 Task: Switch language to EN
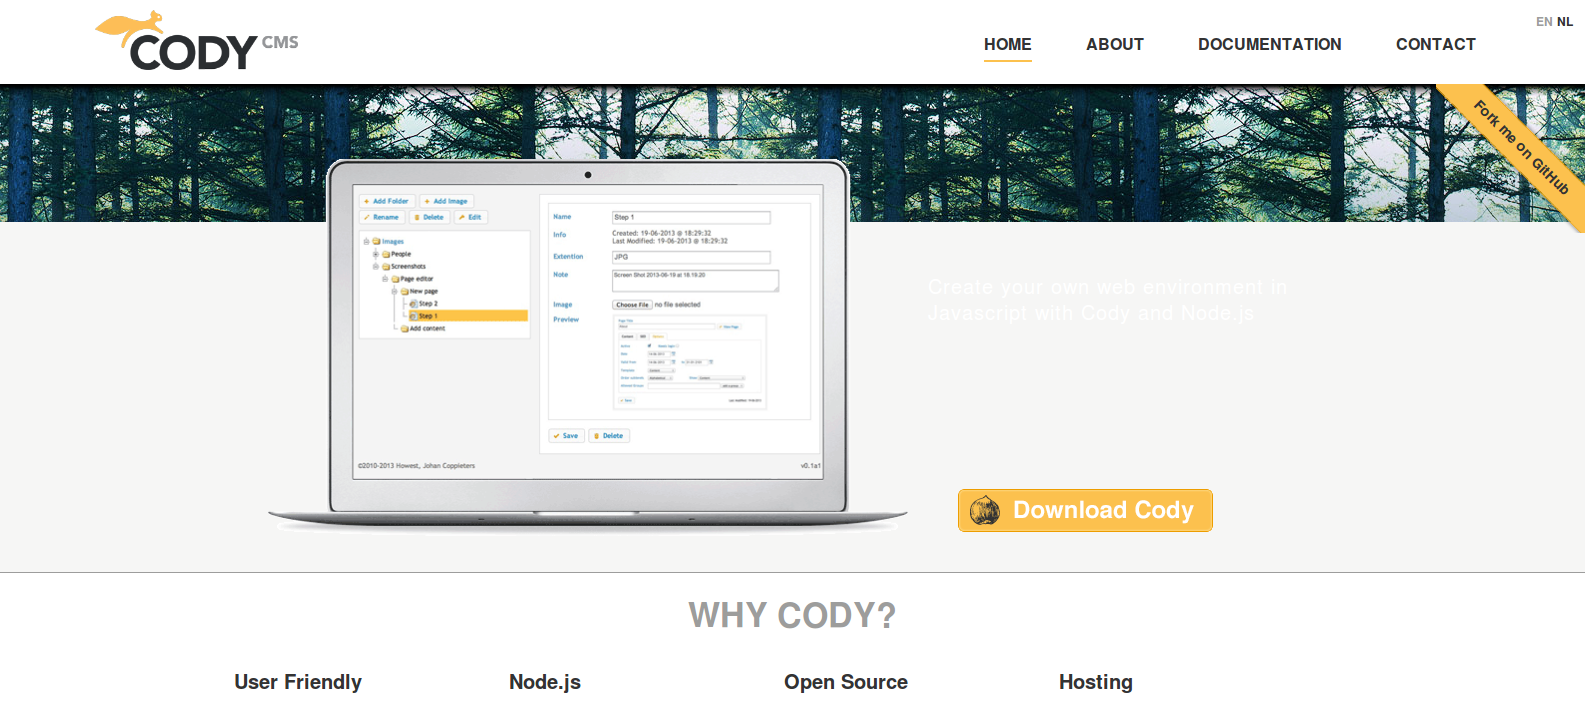click(1544, 22)
